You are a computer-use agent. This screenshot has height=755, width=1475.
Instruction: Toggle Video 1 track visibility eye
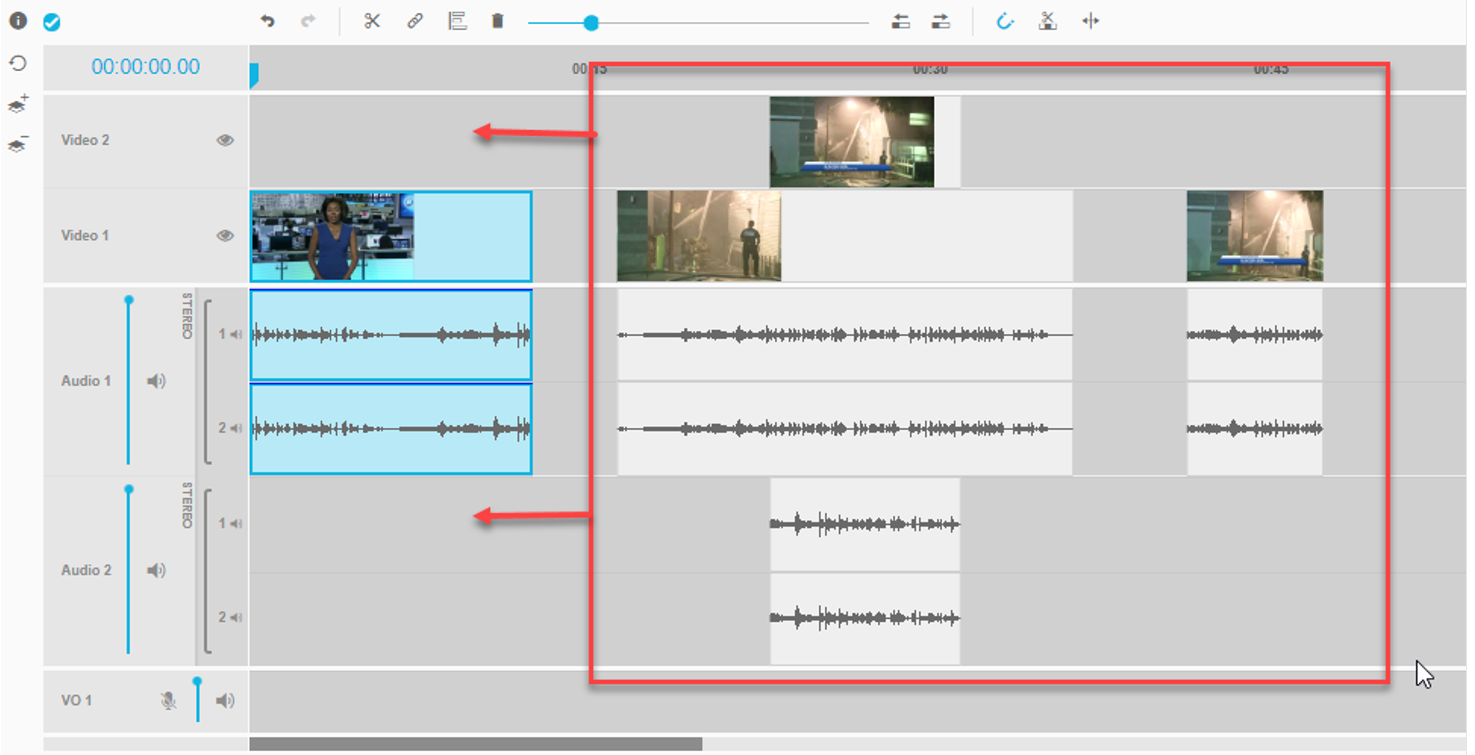click(x=225, y=236)
